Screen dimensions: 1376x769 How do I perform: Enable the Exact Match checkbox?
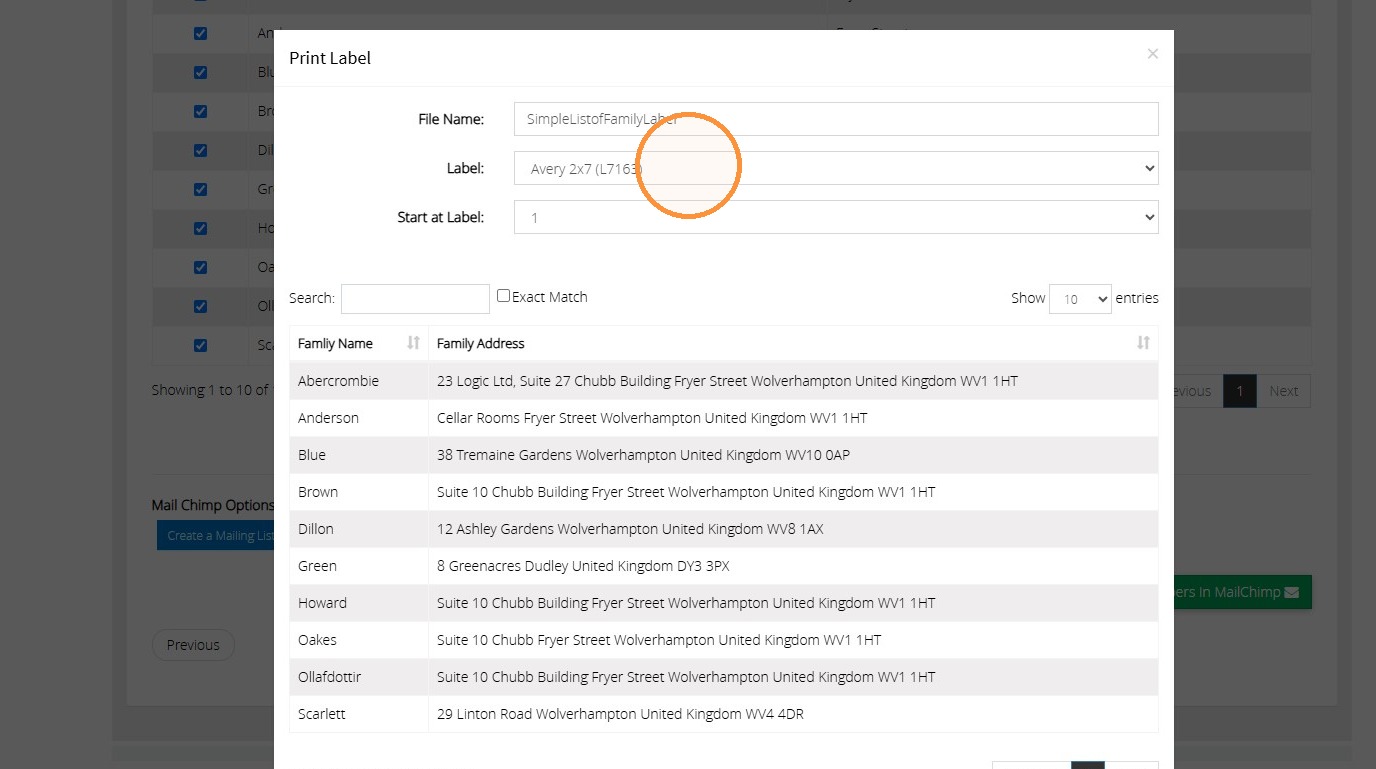pyautogui.click(x=503, y=296)
